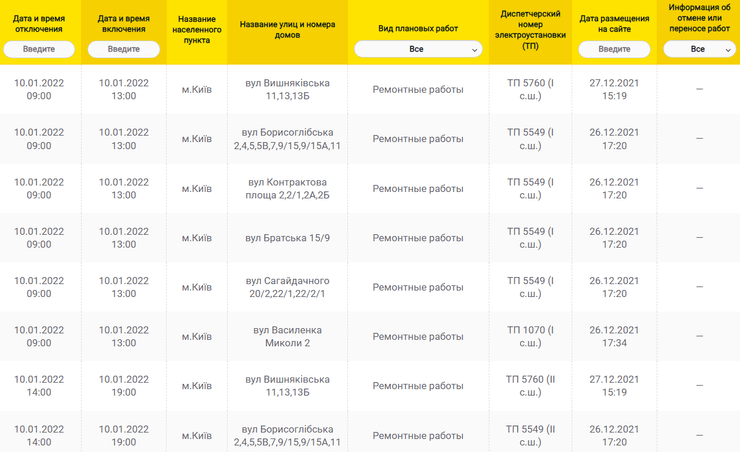Screen dimensions: 740x452
Task: Select the 'вул Братська 15/9' address cell
Action: tap(287, 238)
